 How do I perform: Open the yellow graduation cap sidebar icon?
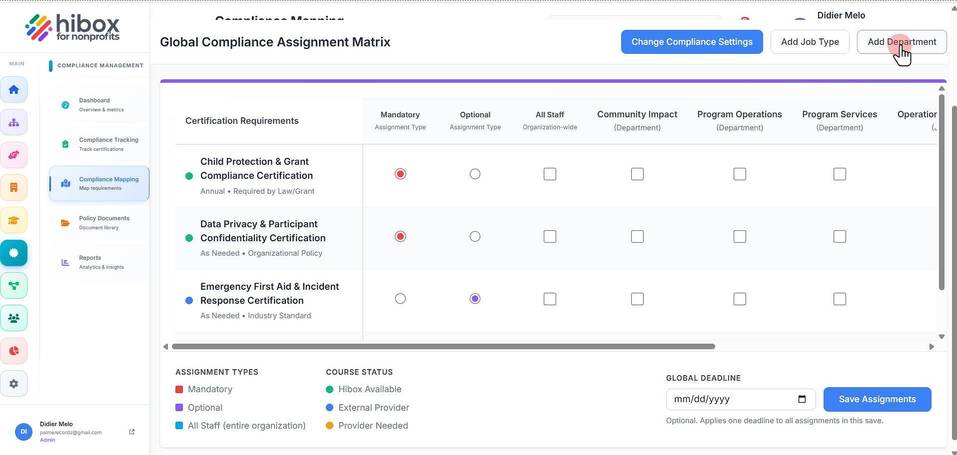pos(13,220)
